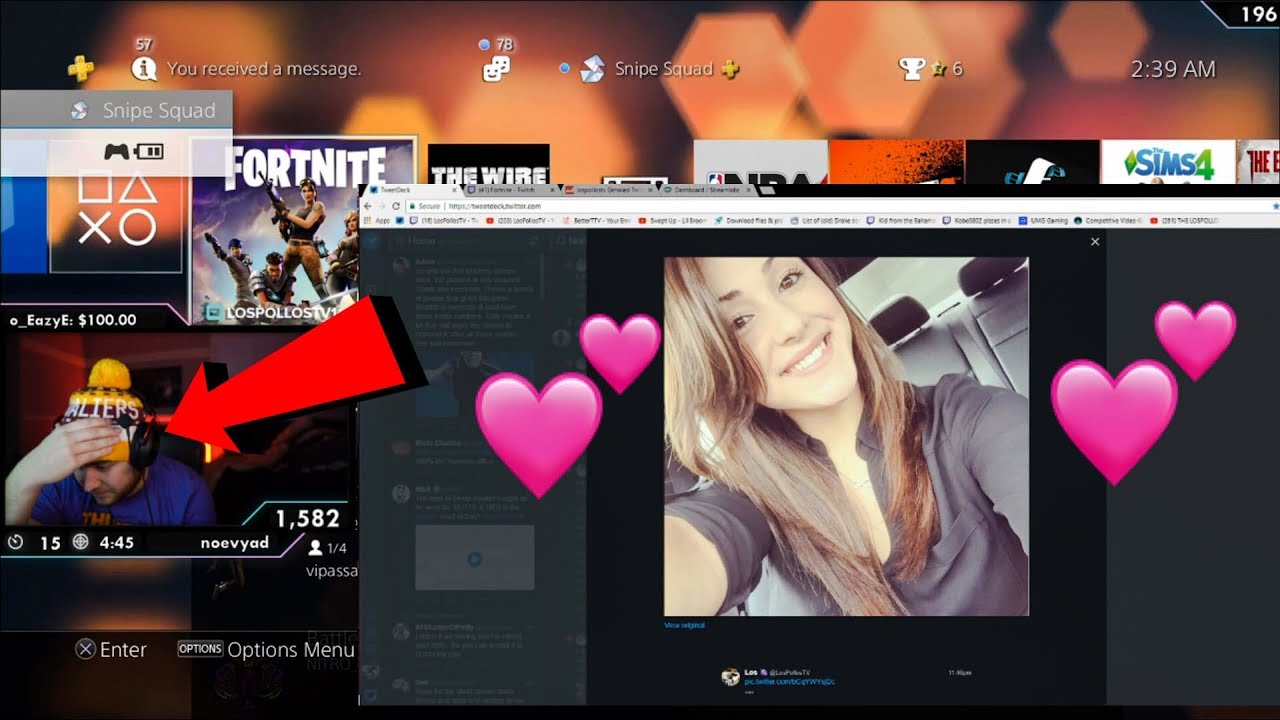Select the orange splatter game tile
The height and width of the screenshot is (720, 1280).
(897, 162)
